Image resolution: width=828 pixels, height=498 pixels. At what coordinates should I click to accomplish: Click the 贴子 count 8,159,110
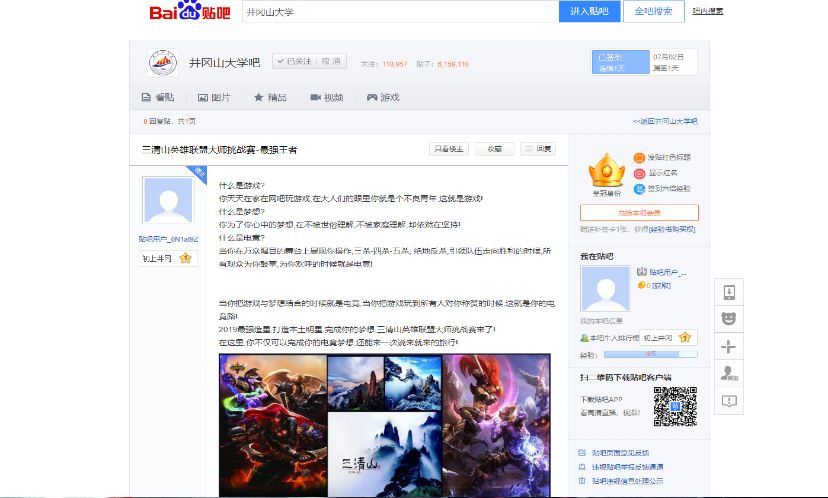(x=453, y=64)
